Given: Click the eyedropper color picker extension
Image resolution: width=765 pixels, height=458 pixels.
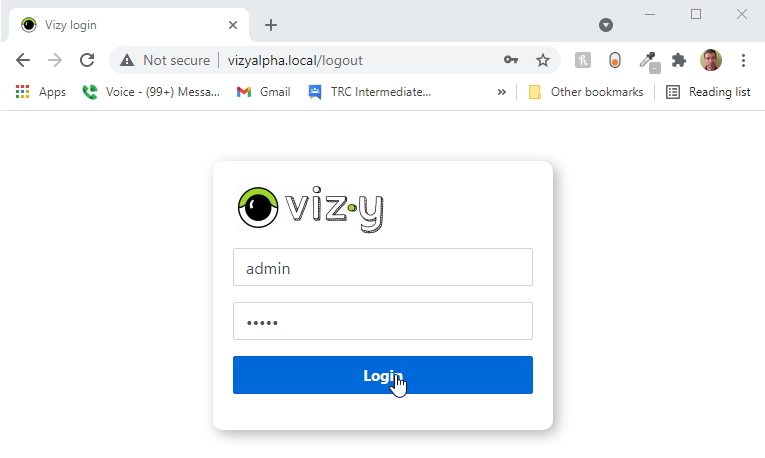Looking at the screenshot, I should coord(648,60).
